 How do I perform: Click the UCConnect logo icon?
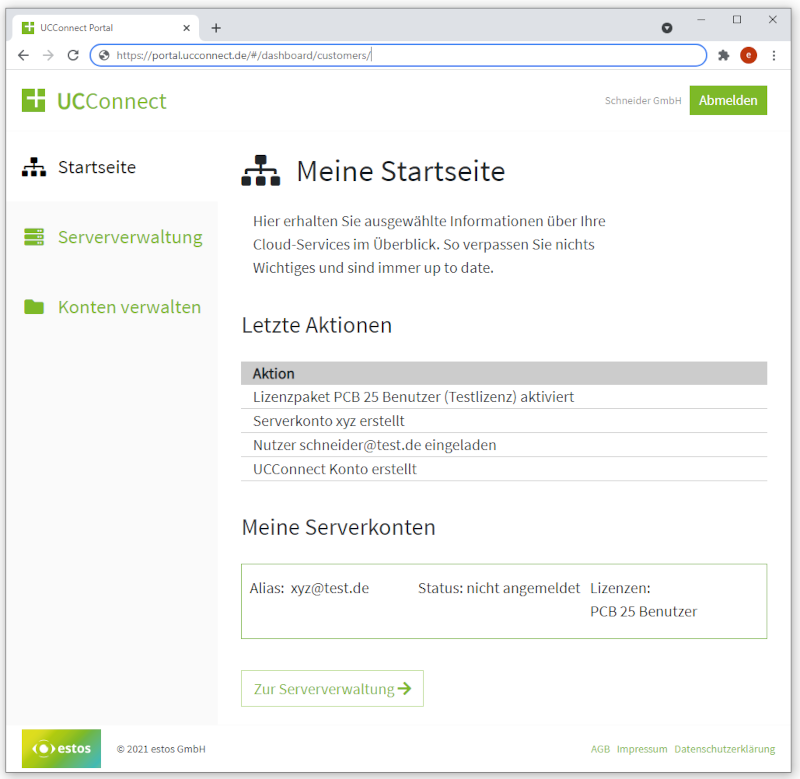(x=34, y=100)
